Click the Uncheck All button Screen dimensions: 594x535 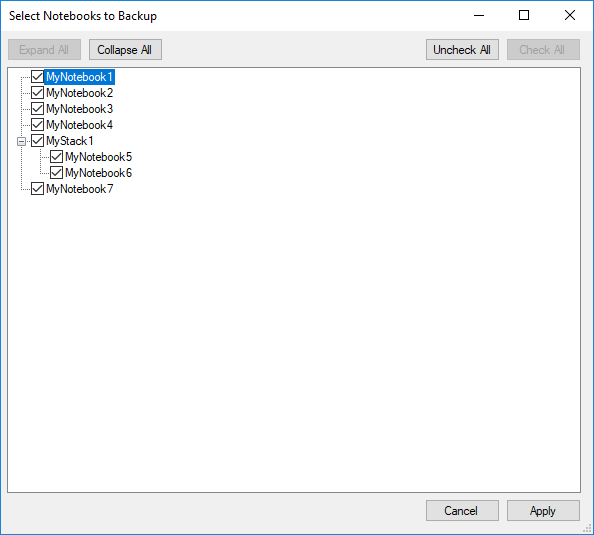click(462, 50)
